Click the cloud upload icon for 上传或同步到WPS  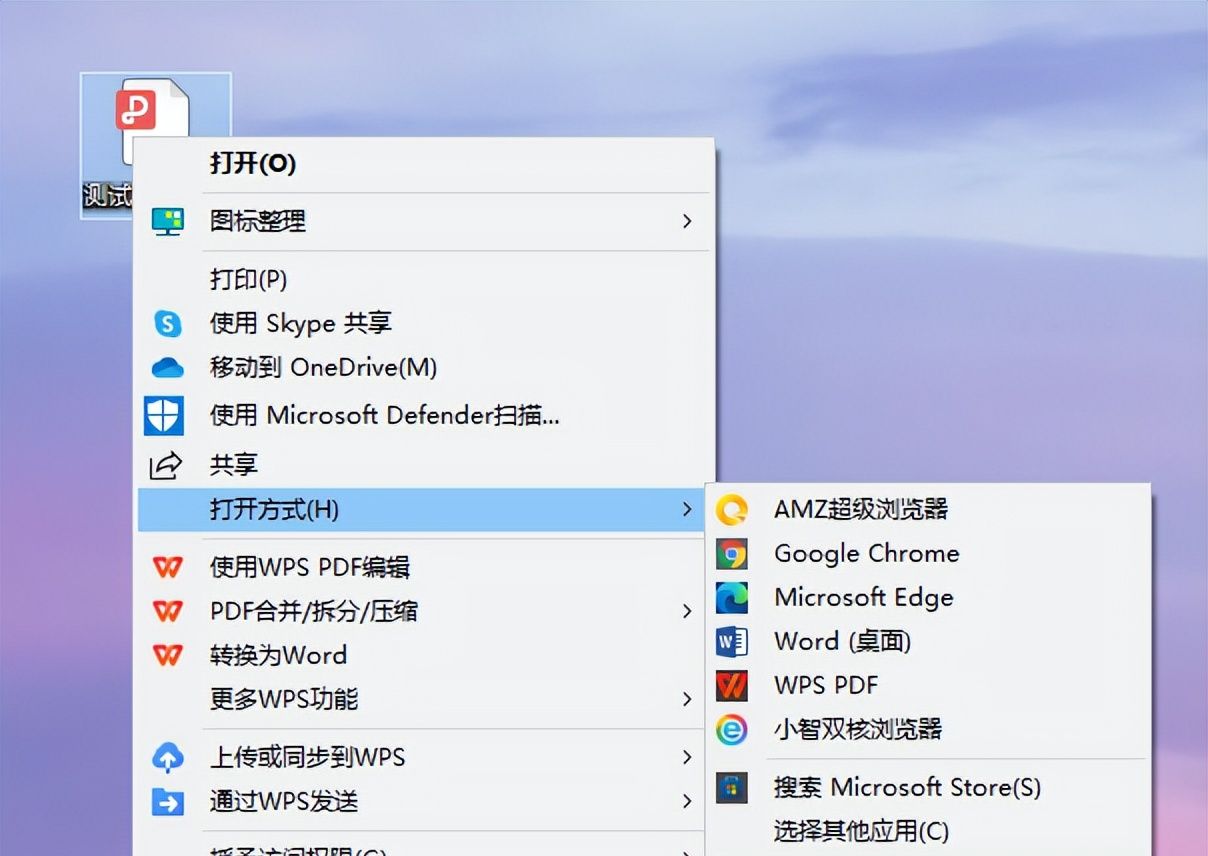pos(167,757)
